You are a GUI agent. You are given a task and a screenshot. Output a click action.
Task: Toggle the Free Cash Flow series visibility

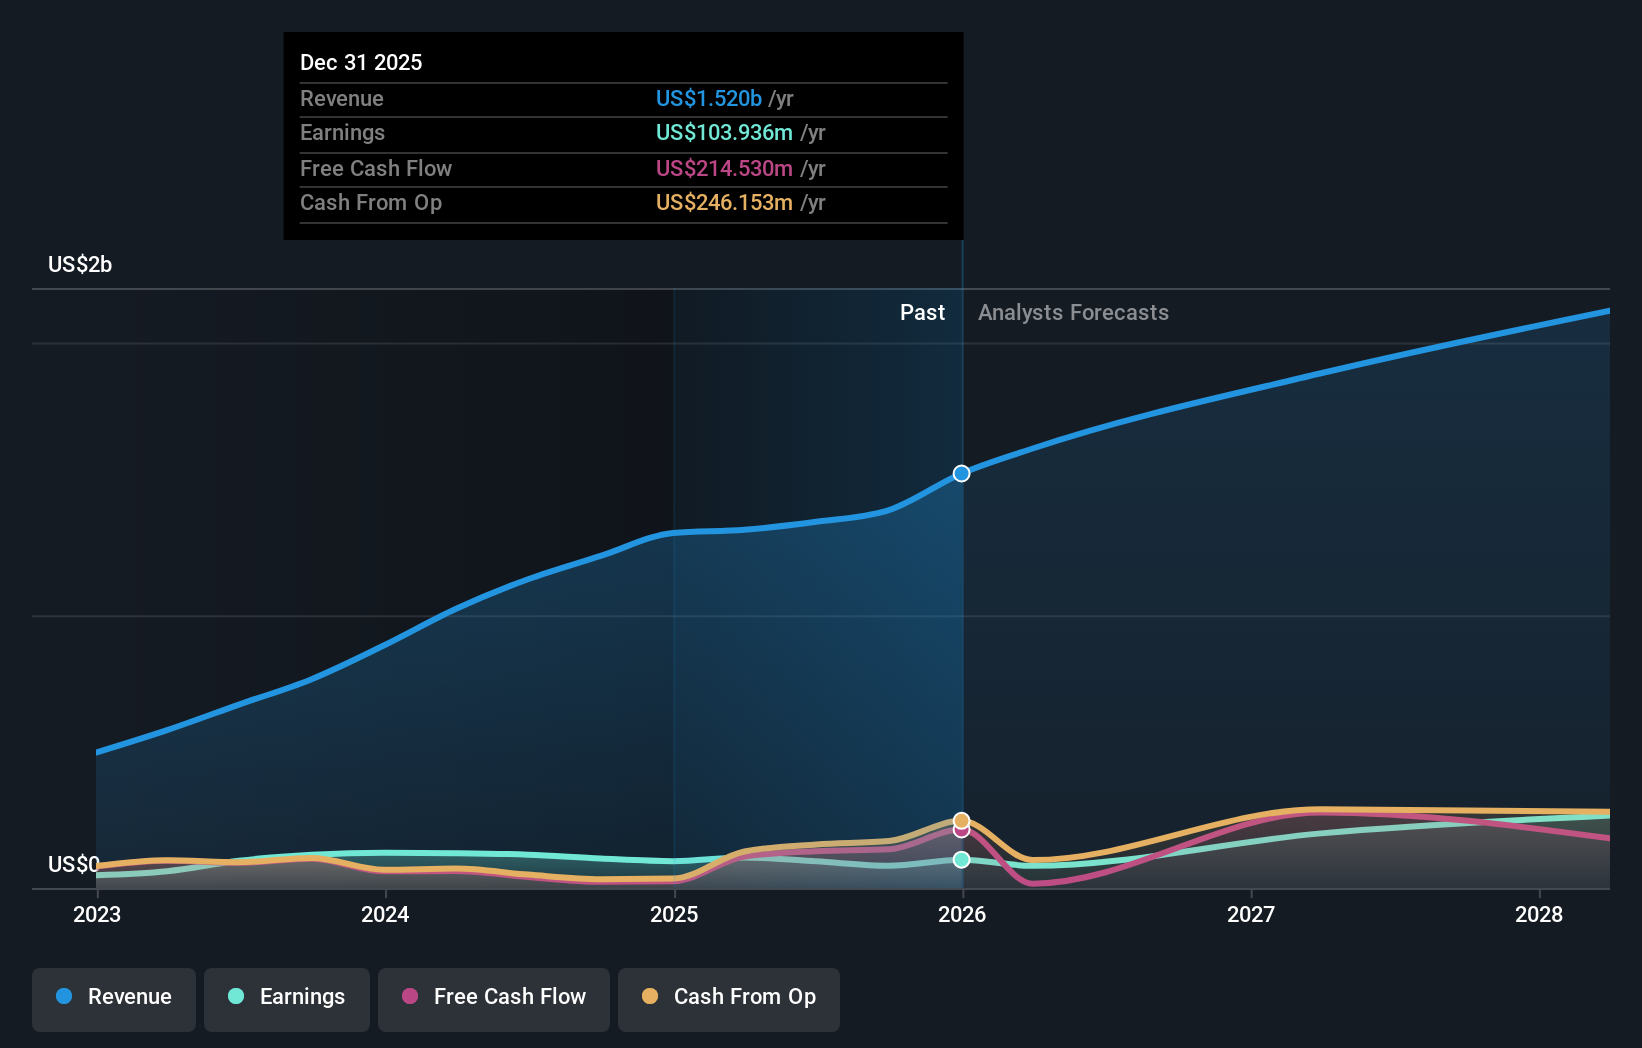click(x=493, y=997)
